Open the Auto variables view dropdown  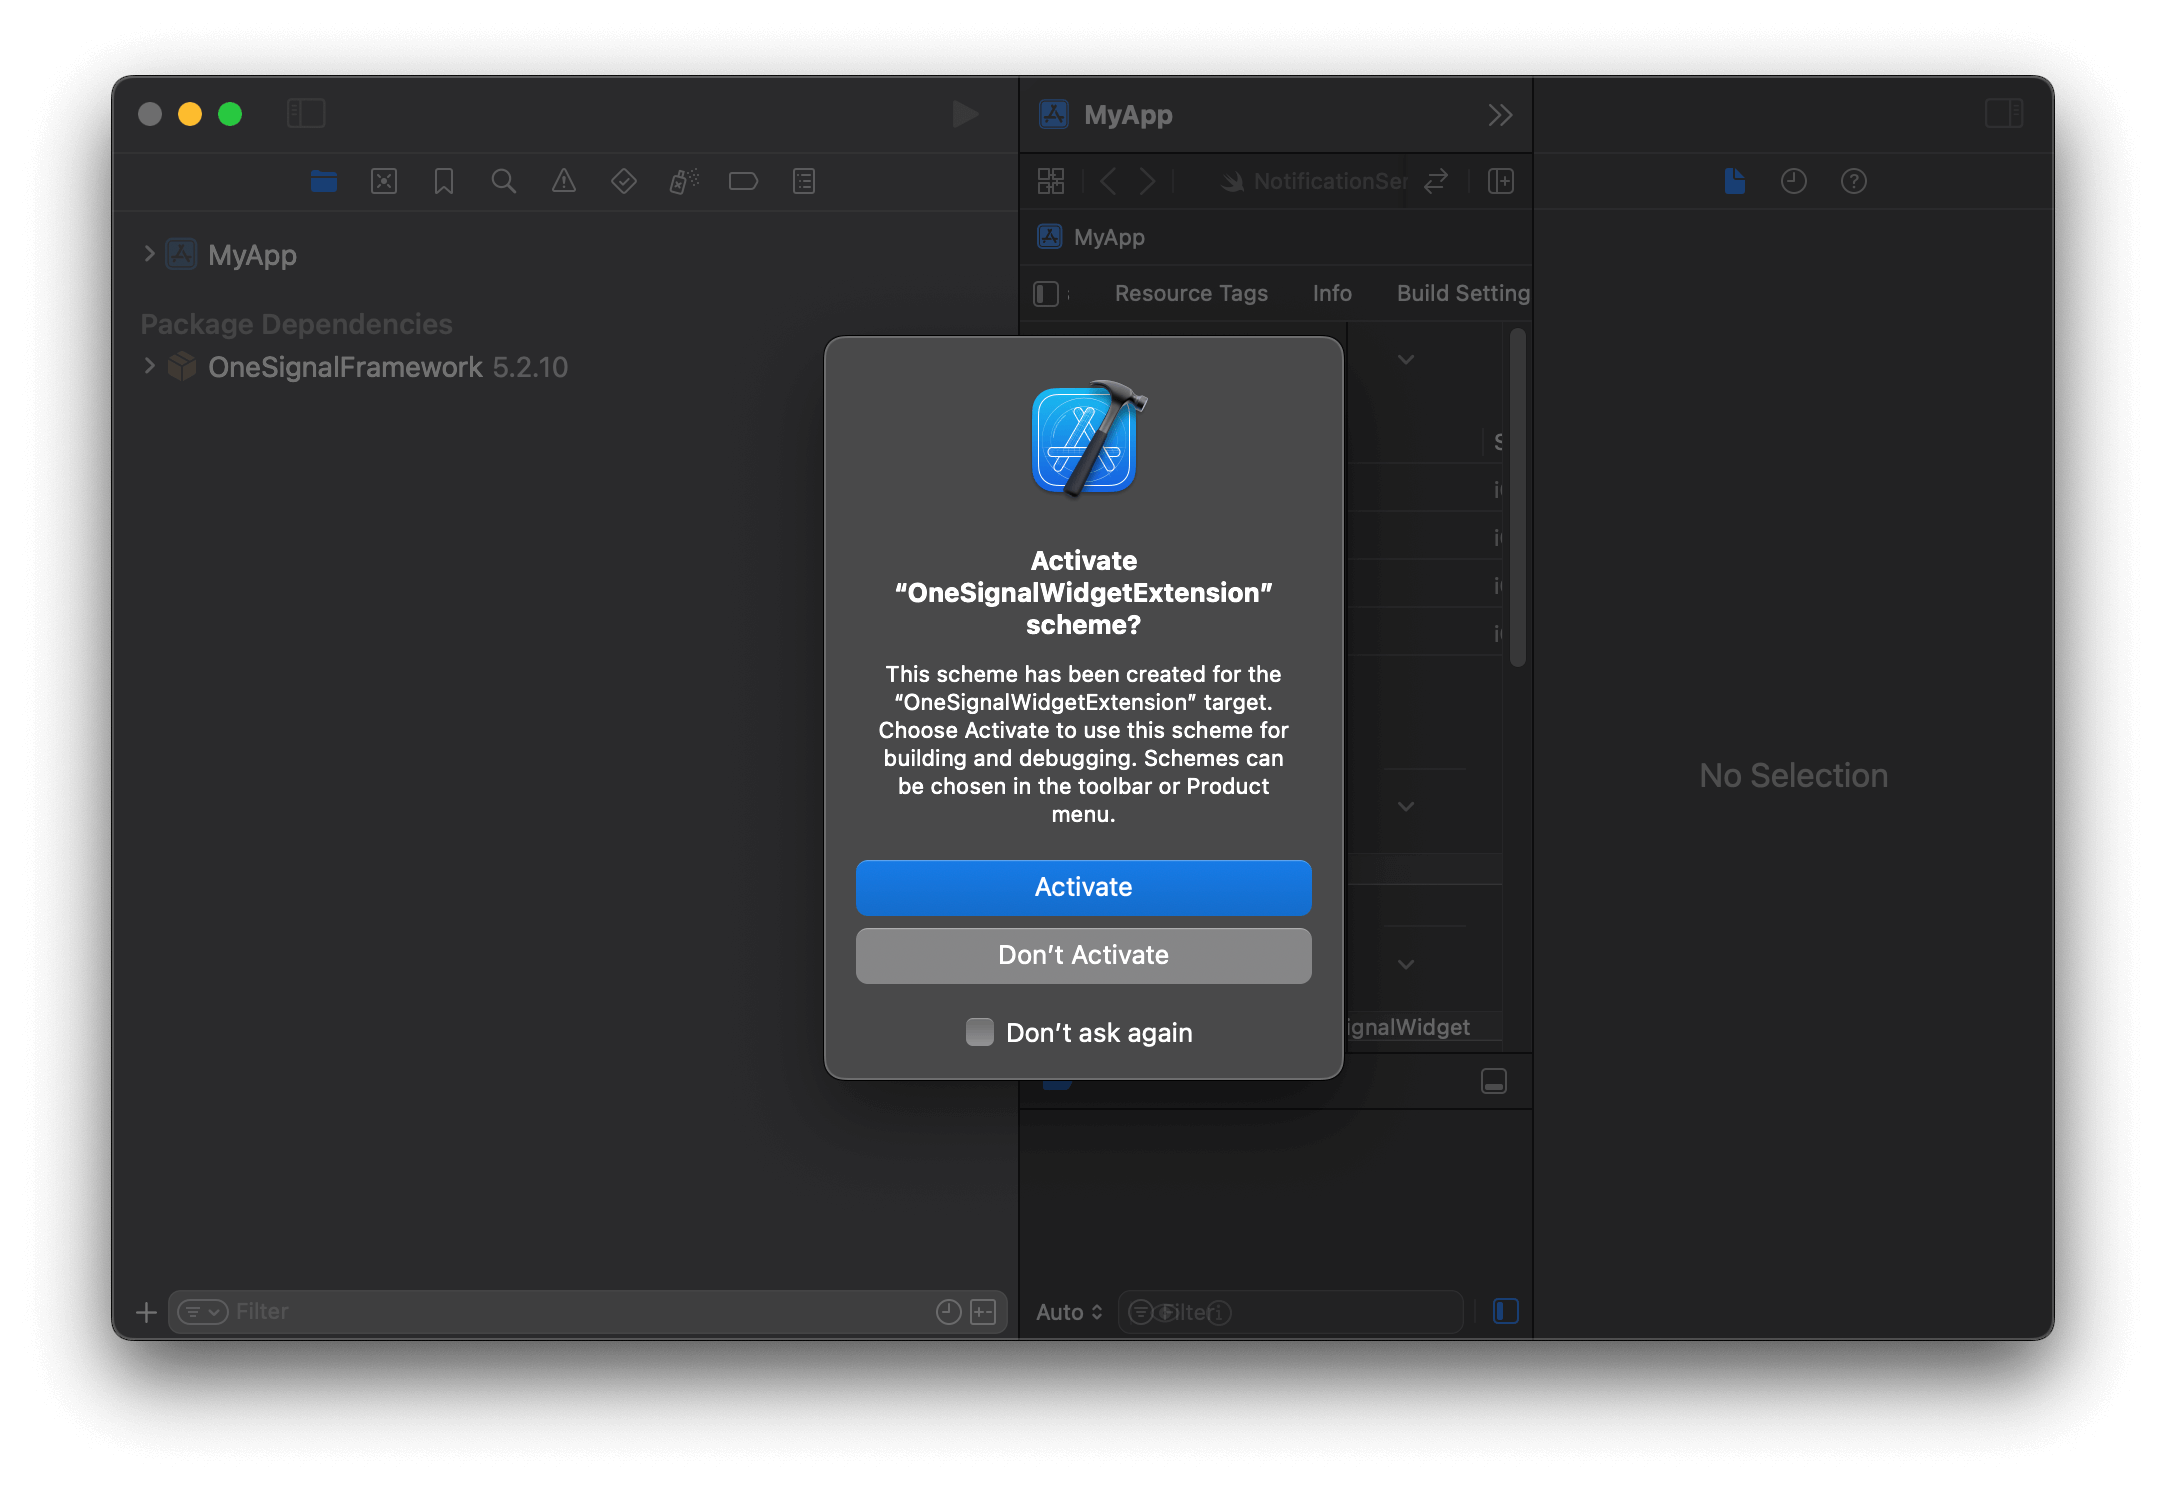1069,1312
